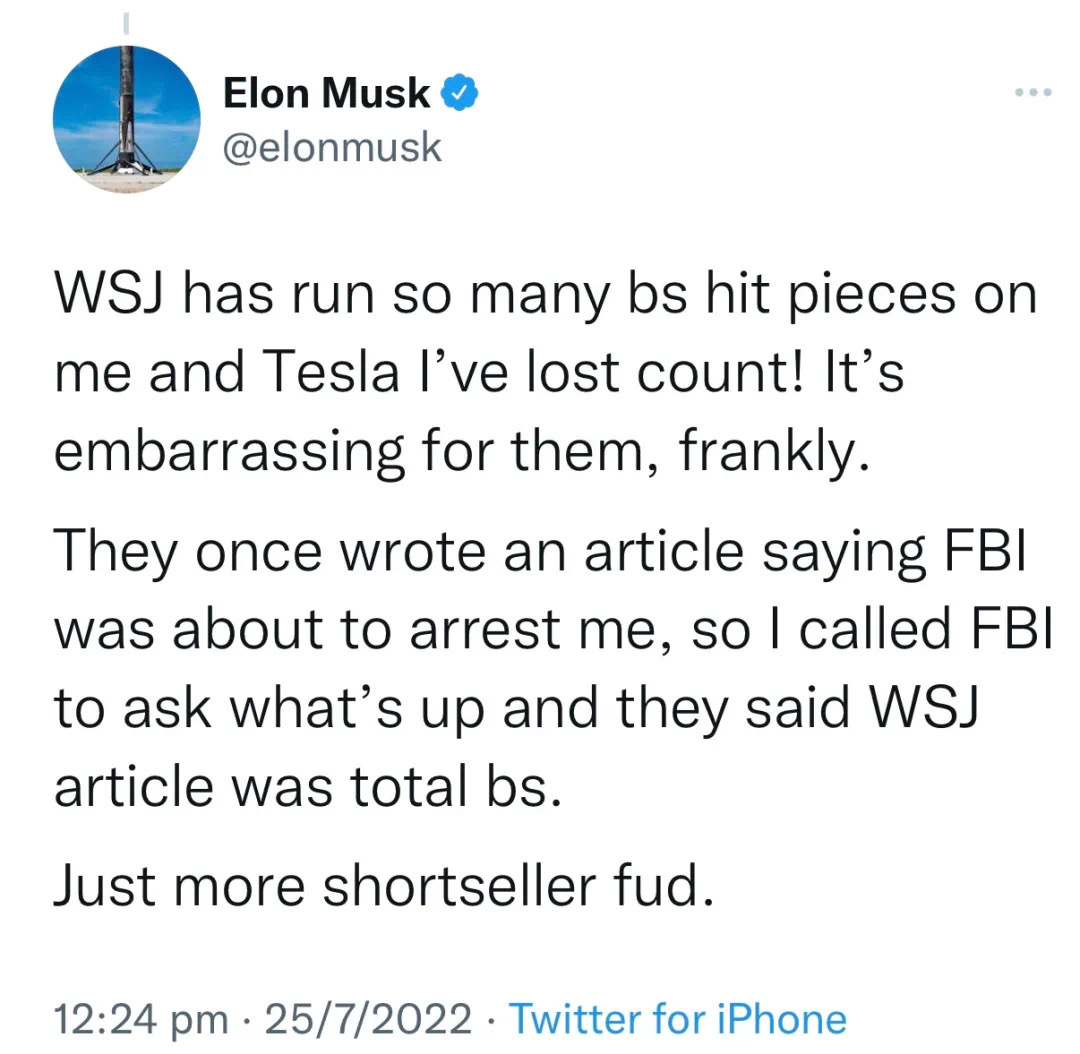Click the 25/7/2022 date
The height and width of the screenshot is (1054, 1080).
[368, 1020]
